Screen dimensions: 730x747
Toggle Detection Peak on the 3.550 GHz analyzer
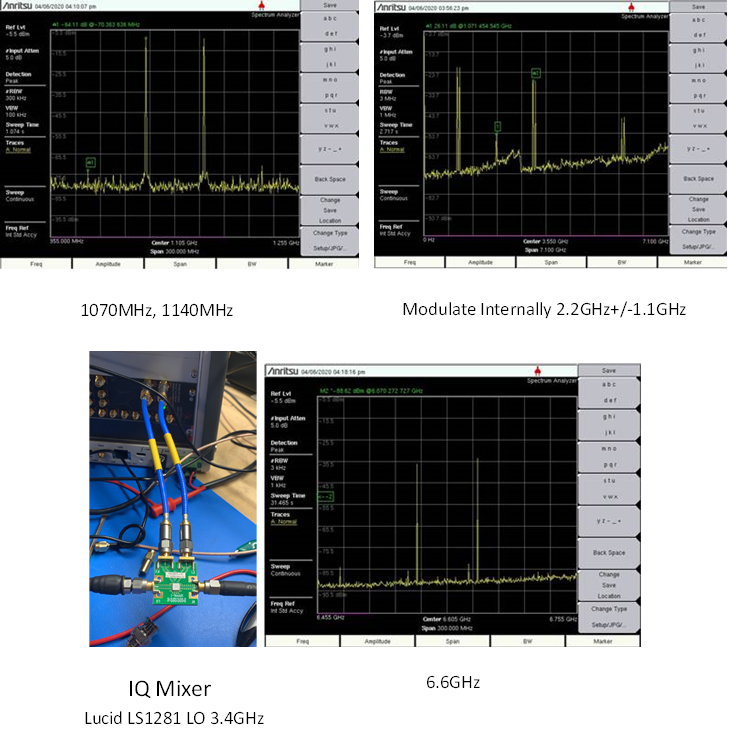(392, 78)
